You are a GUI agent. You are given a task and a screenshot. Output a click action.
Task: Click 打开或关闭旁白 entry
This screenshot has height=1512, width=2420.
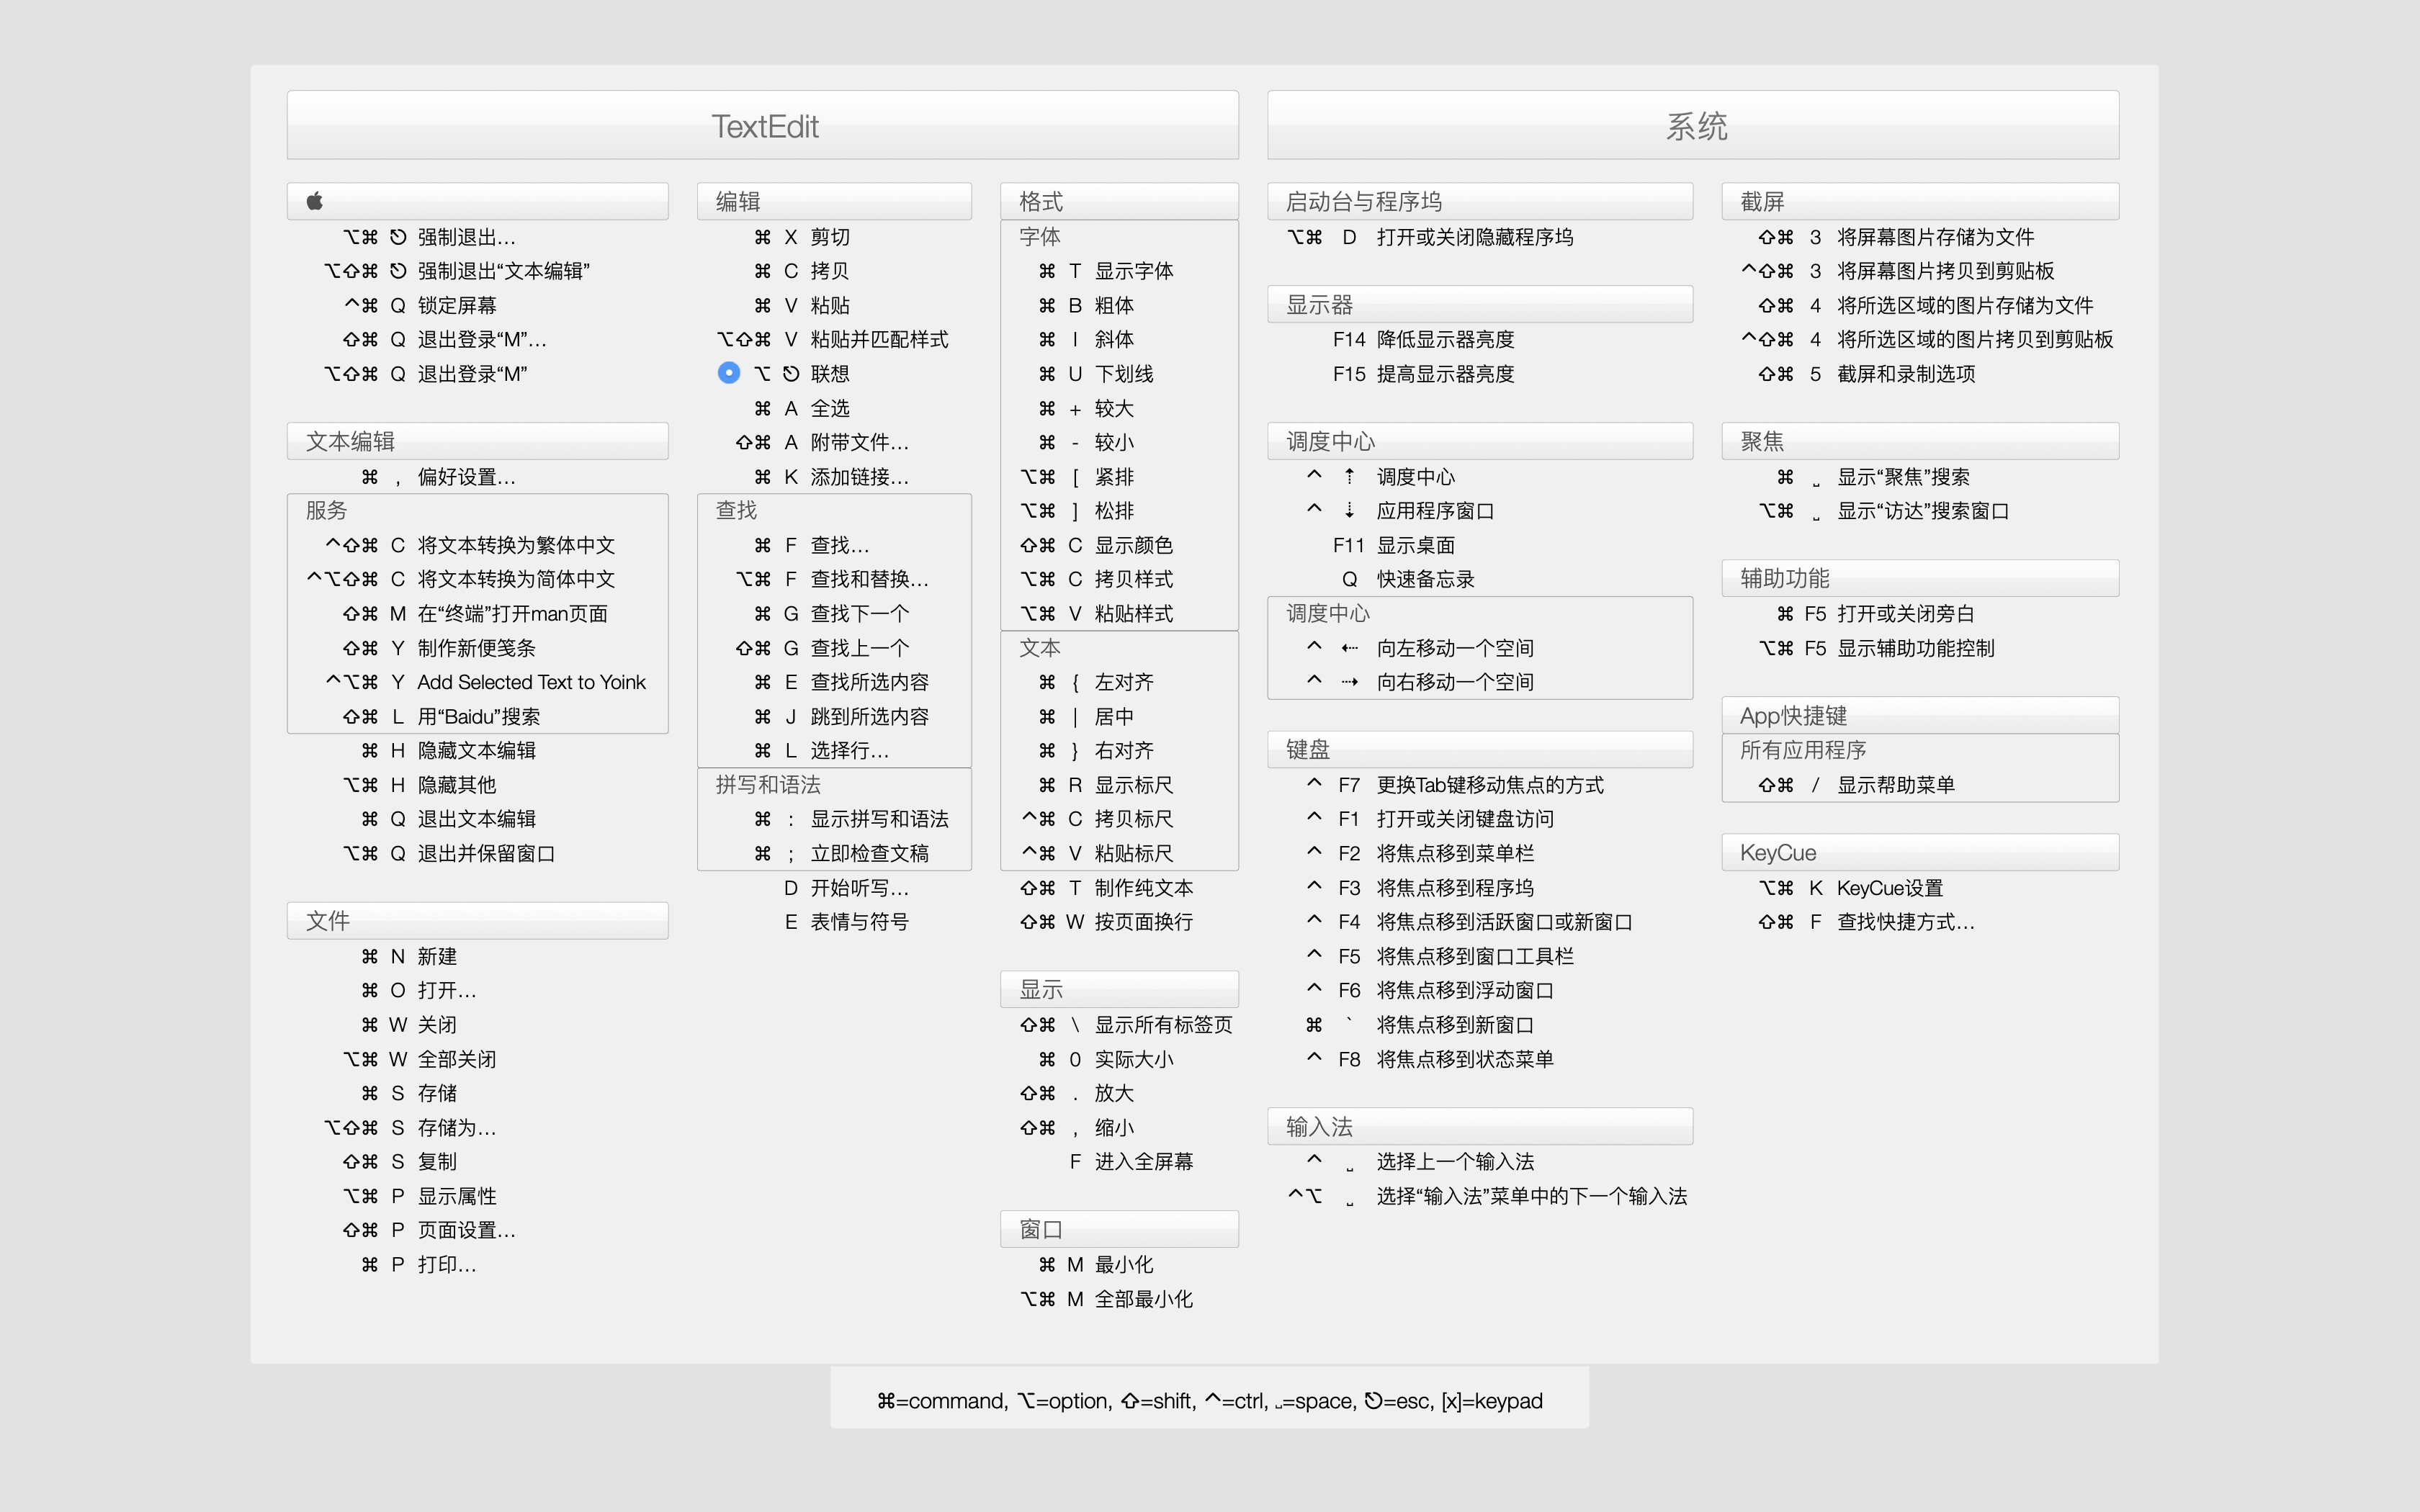pyautogui.click(x=1876, y=614)
